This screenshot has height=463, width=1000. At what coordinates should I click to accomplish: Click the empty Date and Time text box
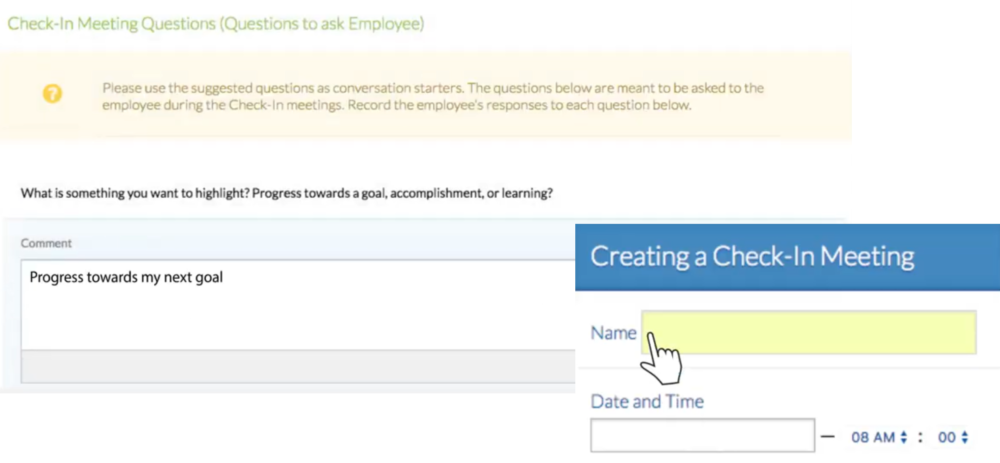702,436
